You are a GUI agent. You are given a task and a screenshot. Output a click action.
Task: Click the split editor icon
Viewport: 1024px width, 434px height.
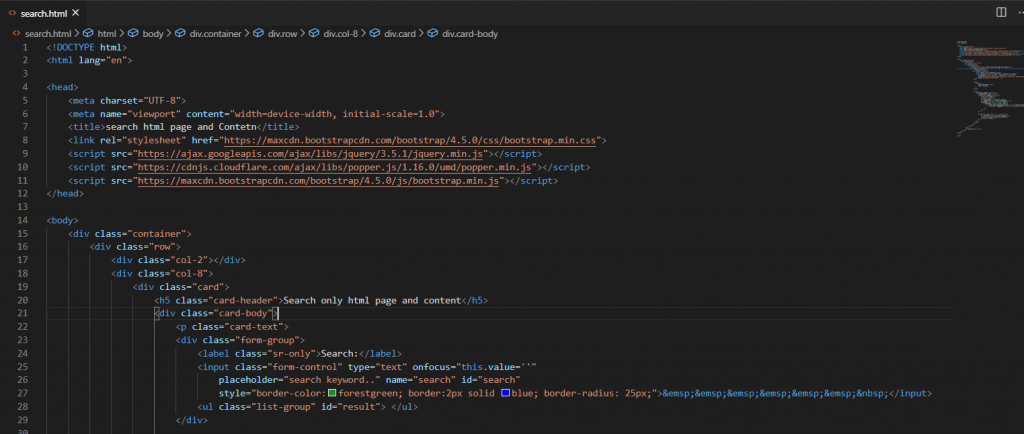tap(1000, 12)
